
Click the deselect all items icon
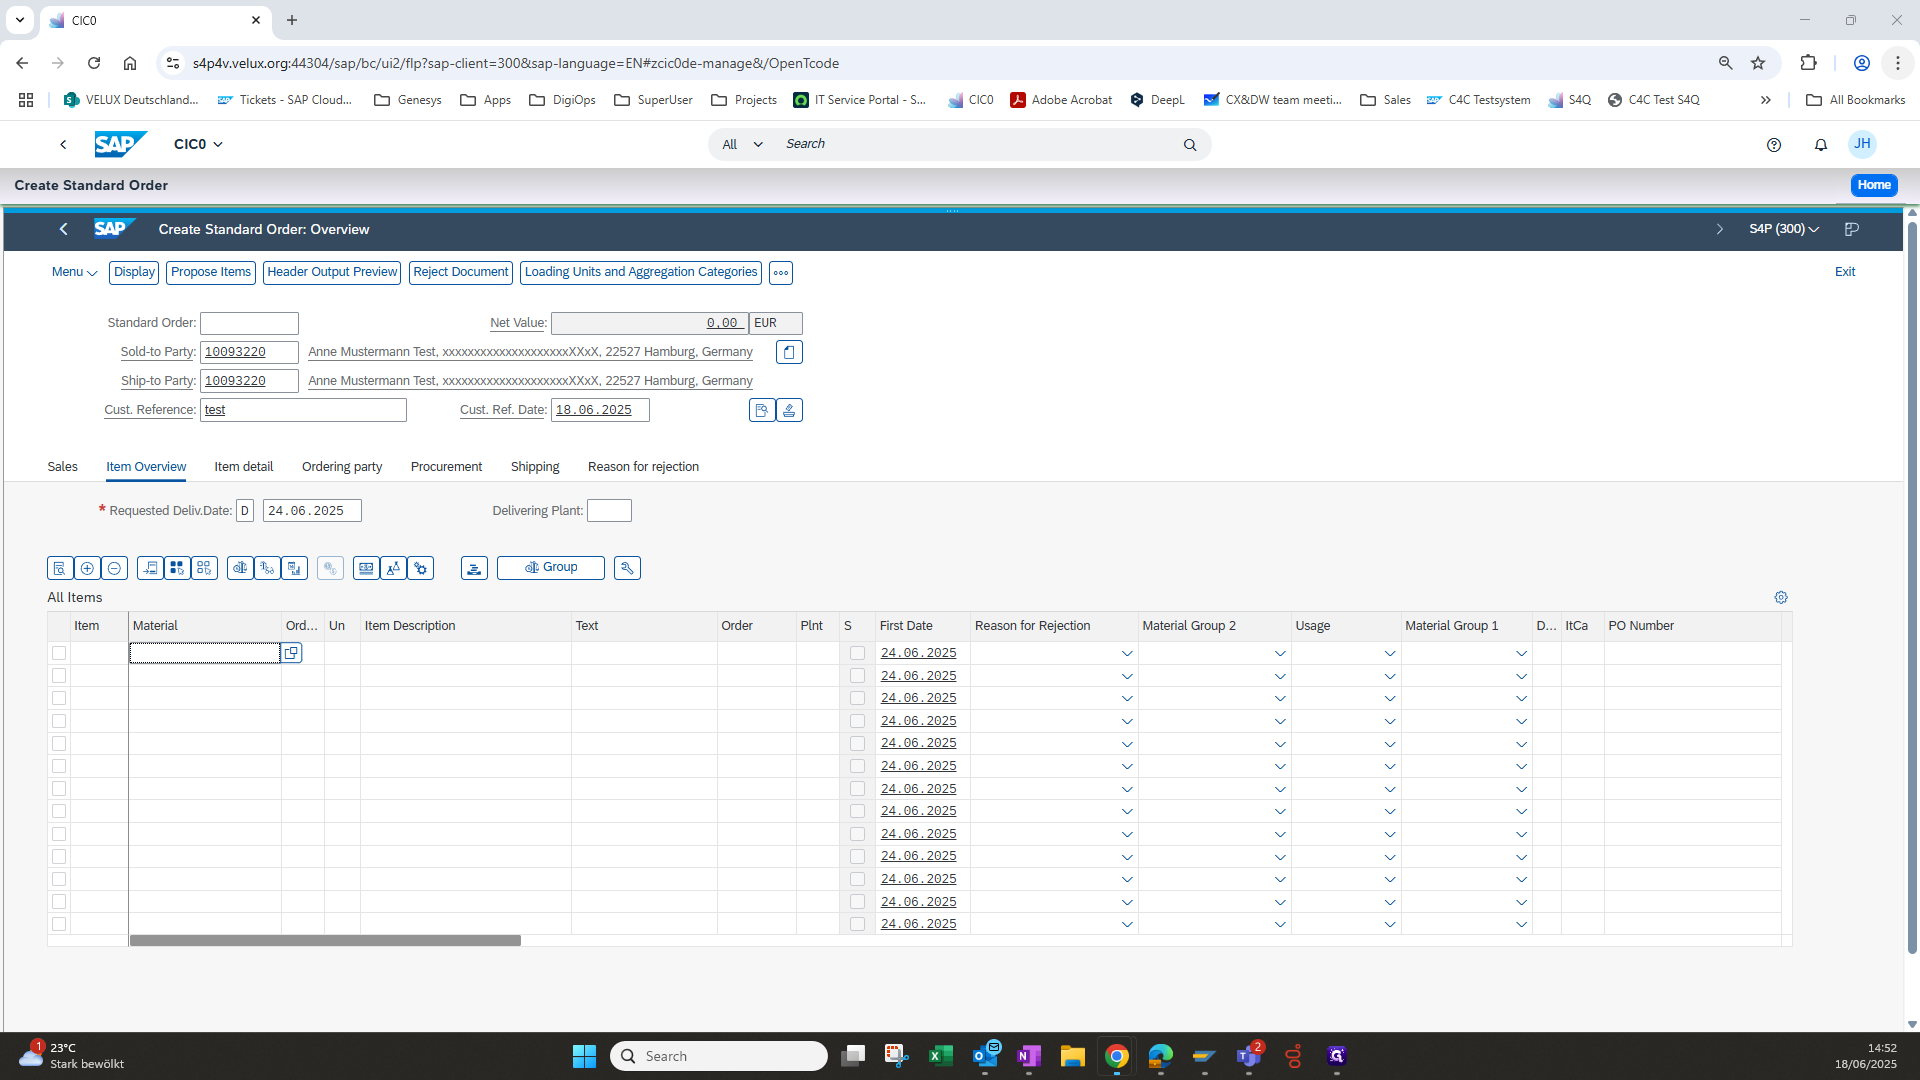(x=204, y=568)
